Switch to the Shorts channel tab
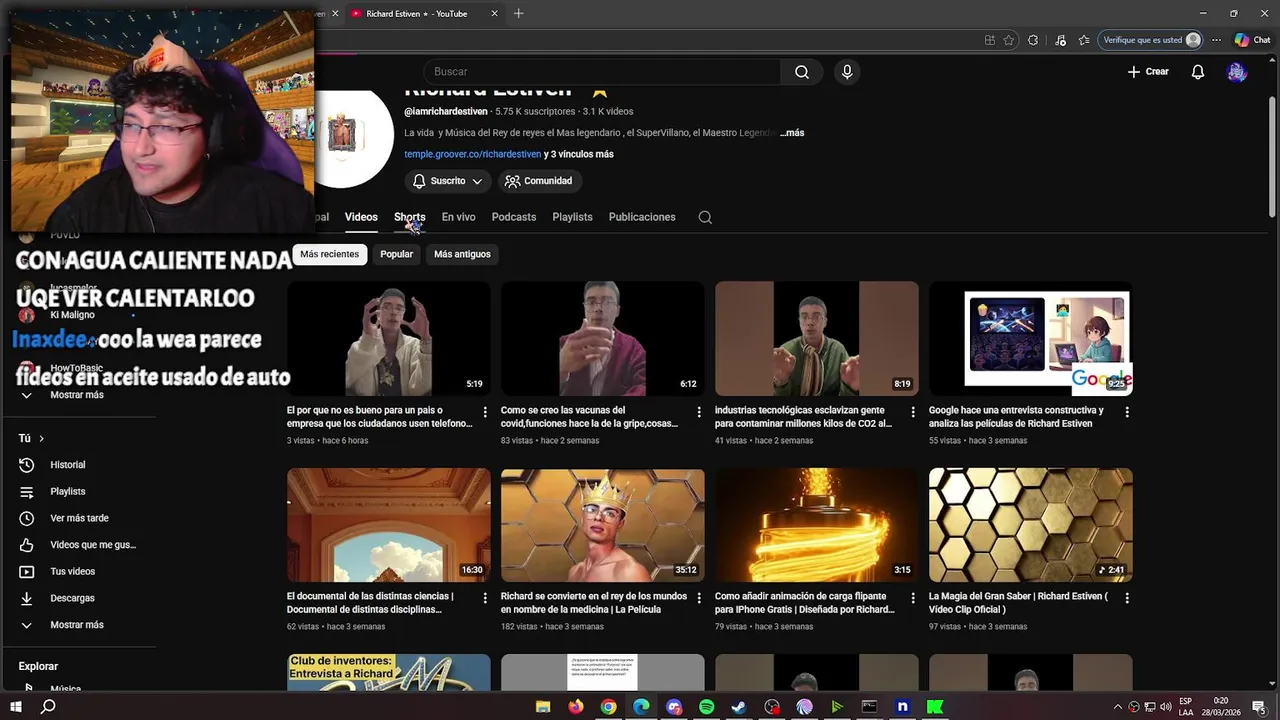1280x720 pixels. click(x=409, y=217)
